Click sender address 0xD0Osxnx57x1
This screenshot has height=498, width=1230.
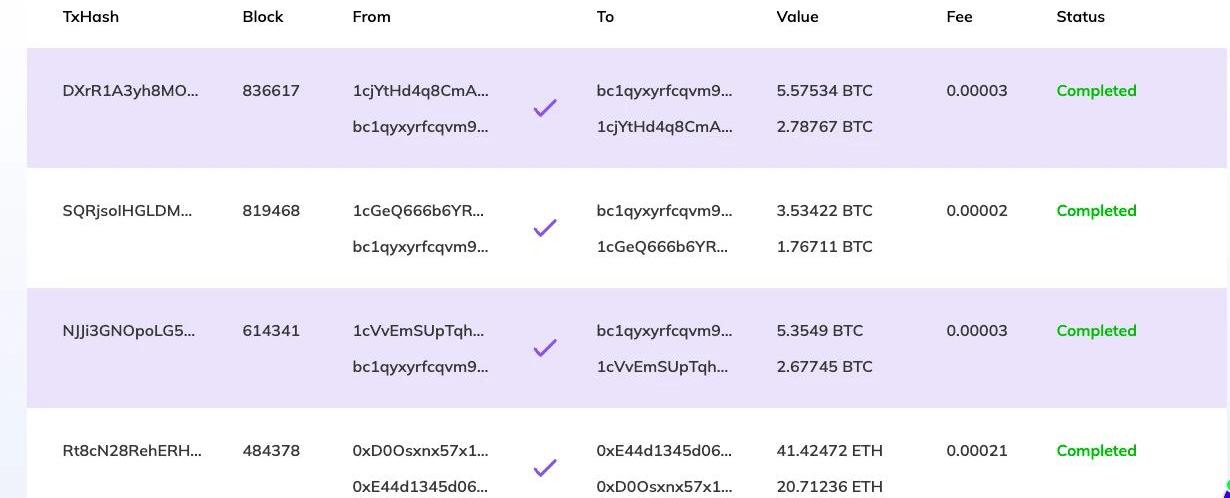coord(421,451)
